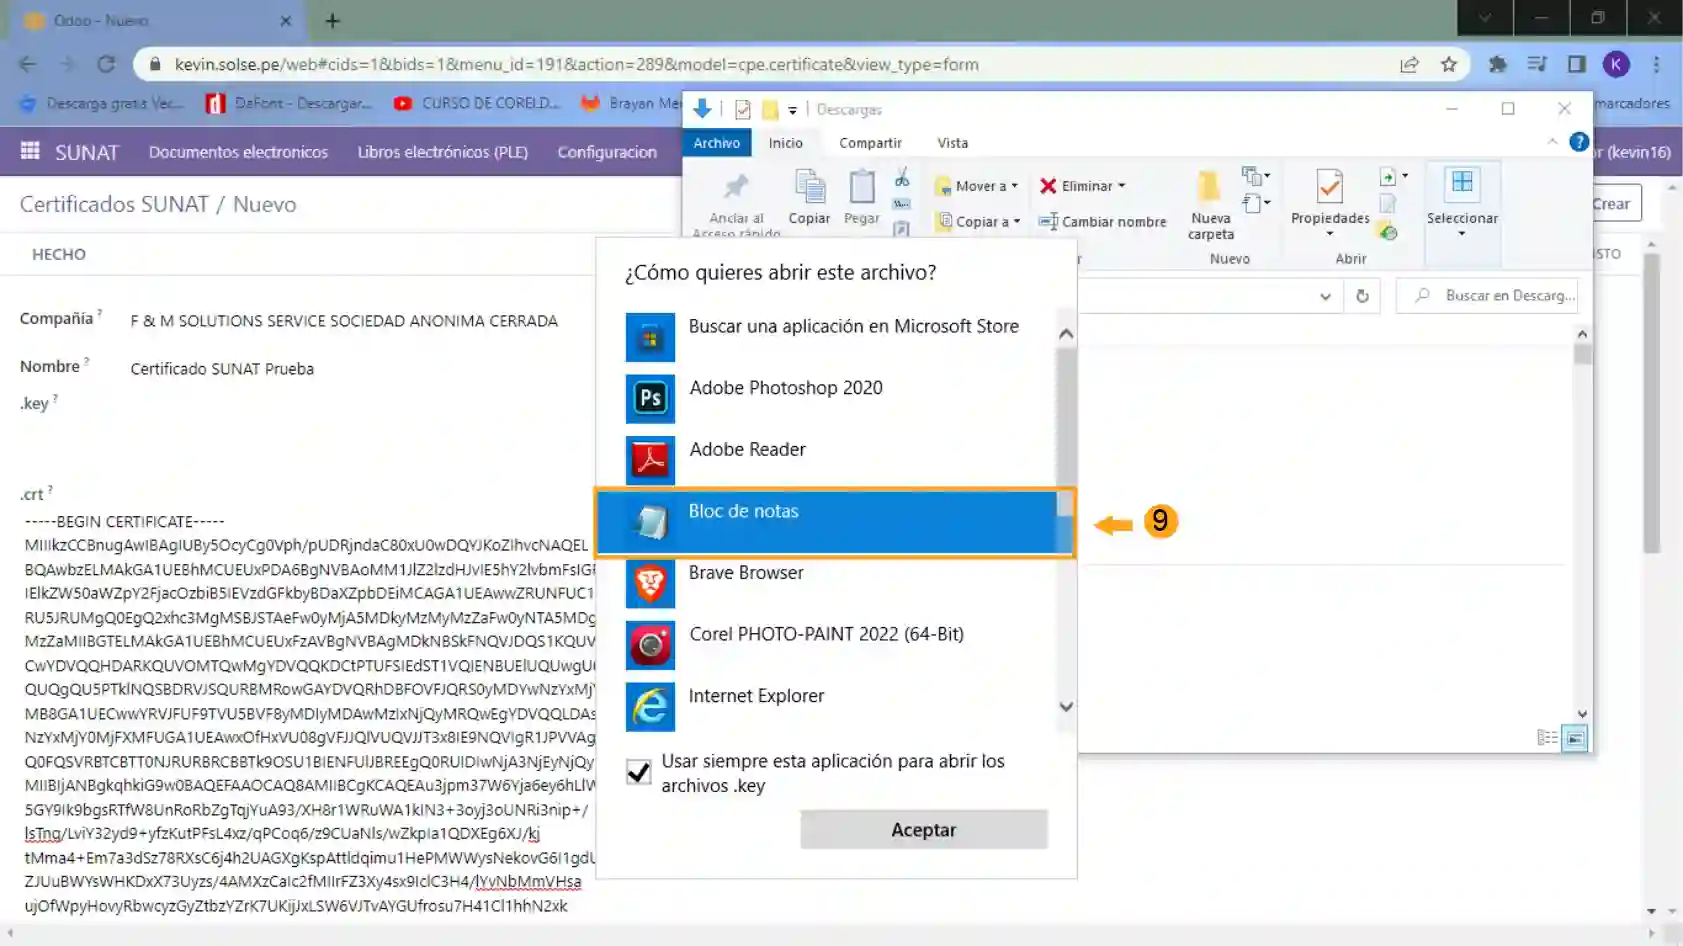Select Bloc de notas in the app list
Viewport: 1683px width, 946px height.
coord(835,521)
